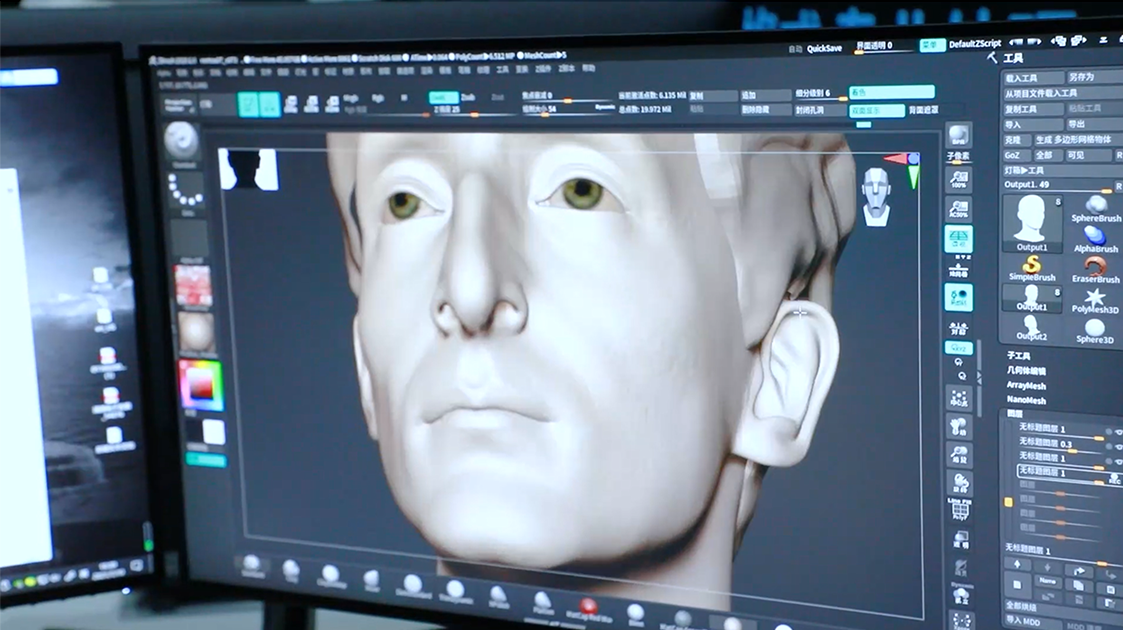
Task: Click the Transp transparency icon
Action: (x=960, y=538)
